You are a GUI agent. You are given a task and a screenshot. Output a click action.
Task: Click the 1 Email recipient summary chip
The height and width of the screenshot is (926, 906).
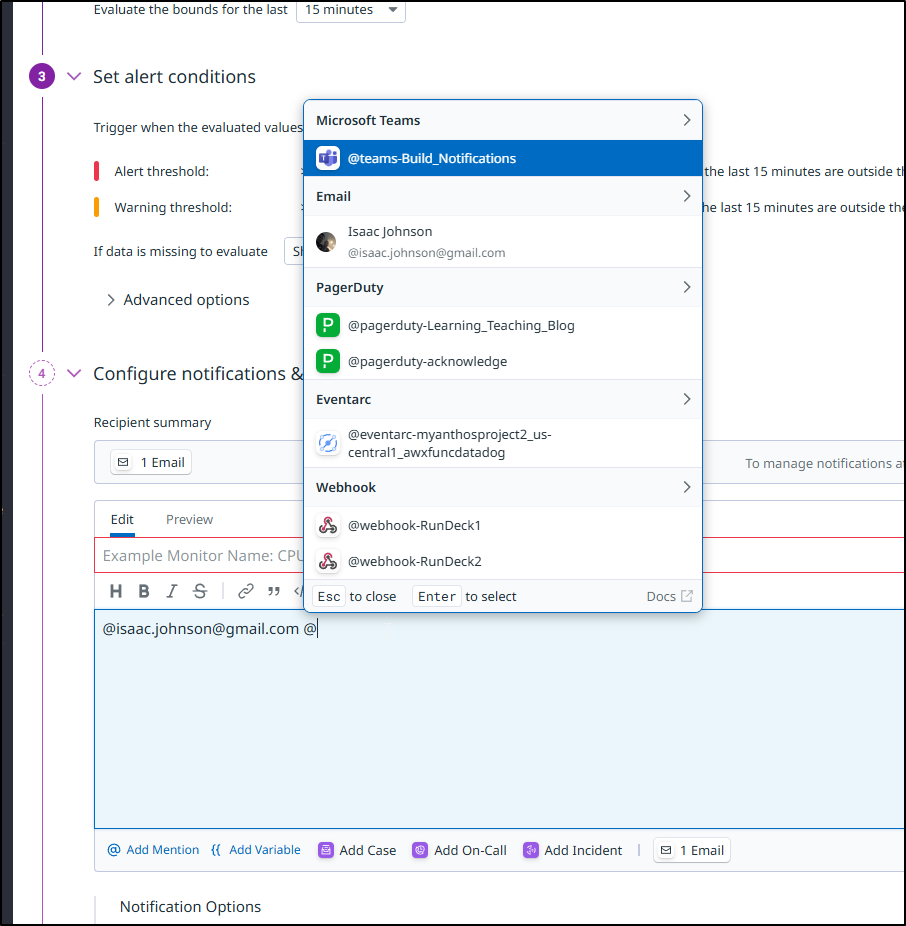tap(151, 462)
